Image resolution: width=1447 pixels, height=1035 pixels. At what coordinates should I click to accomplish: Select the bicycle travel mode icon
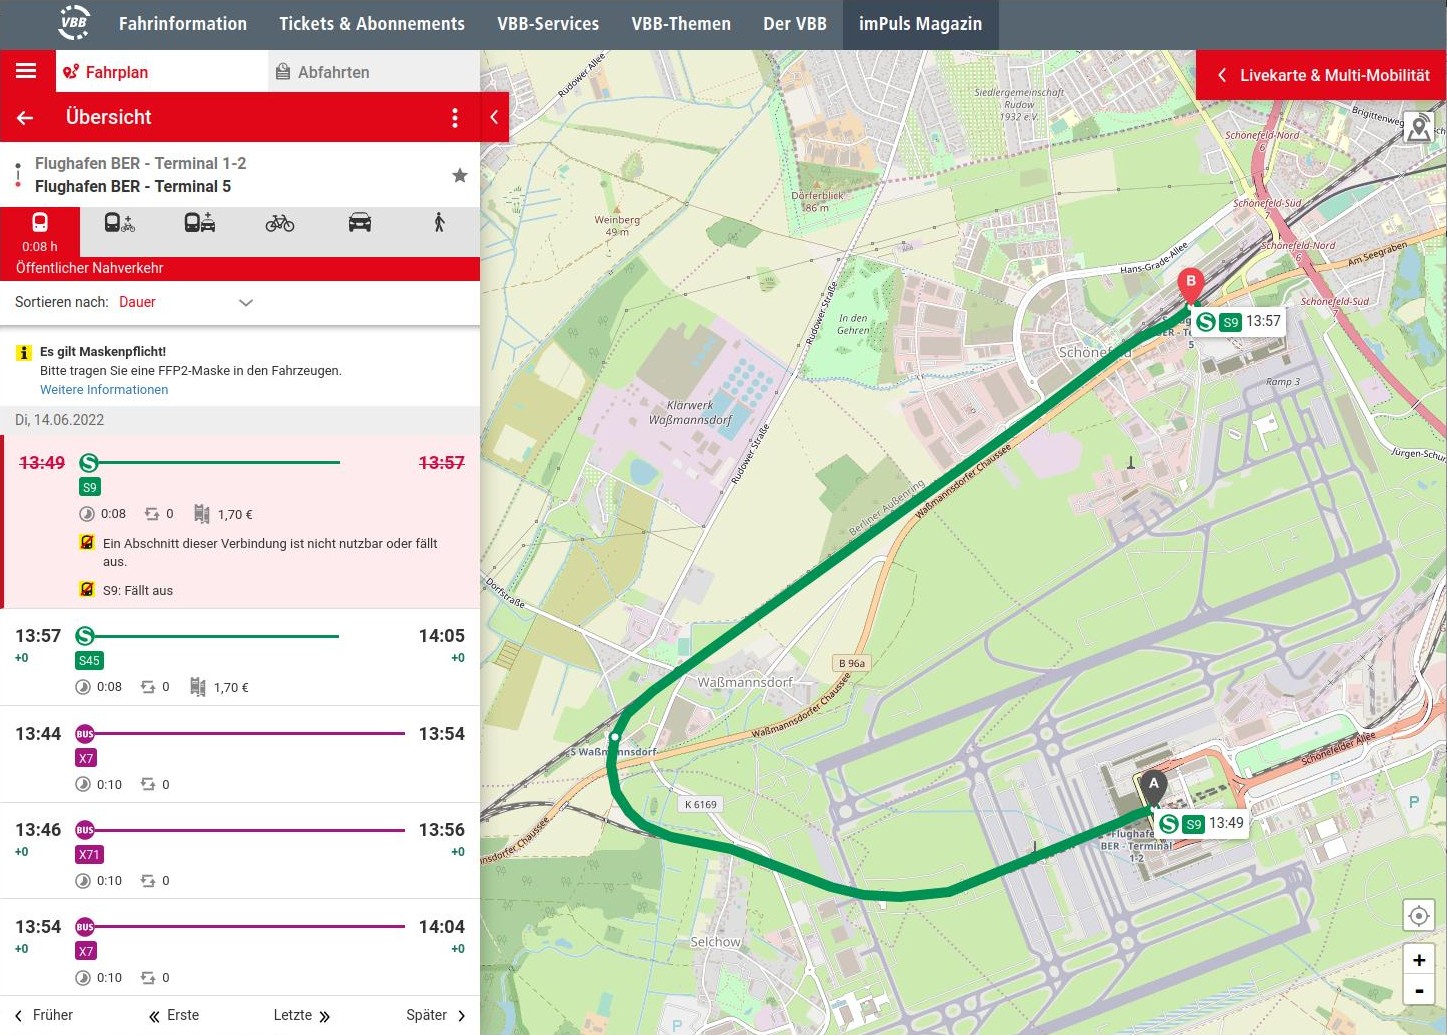click(280, 223)
